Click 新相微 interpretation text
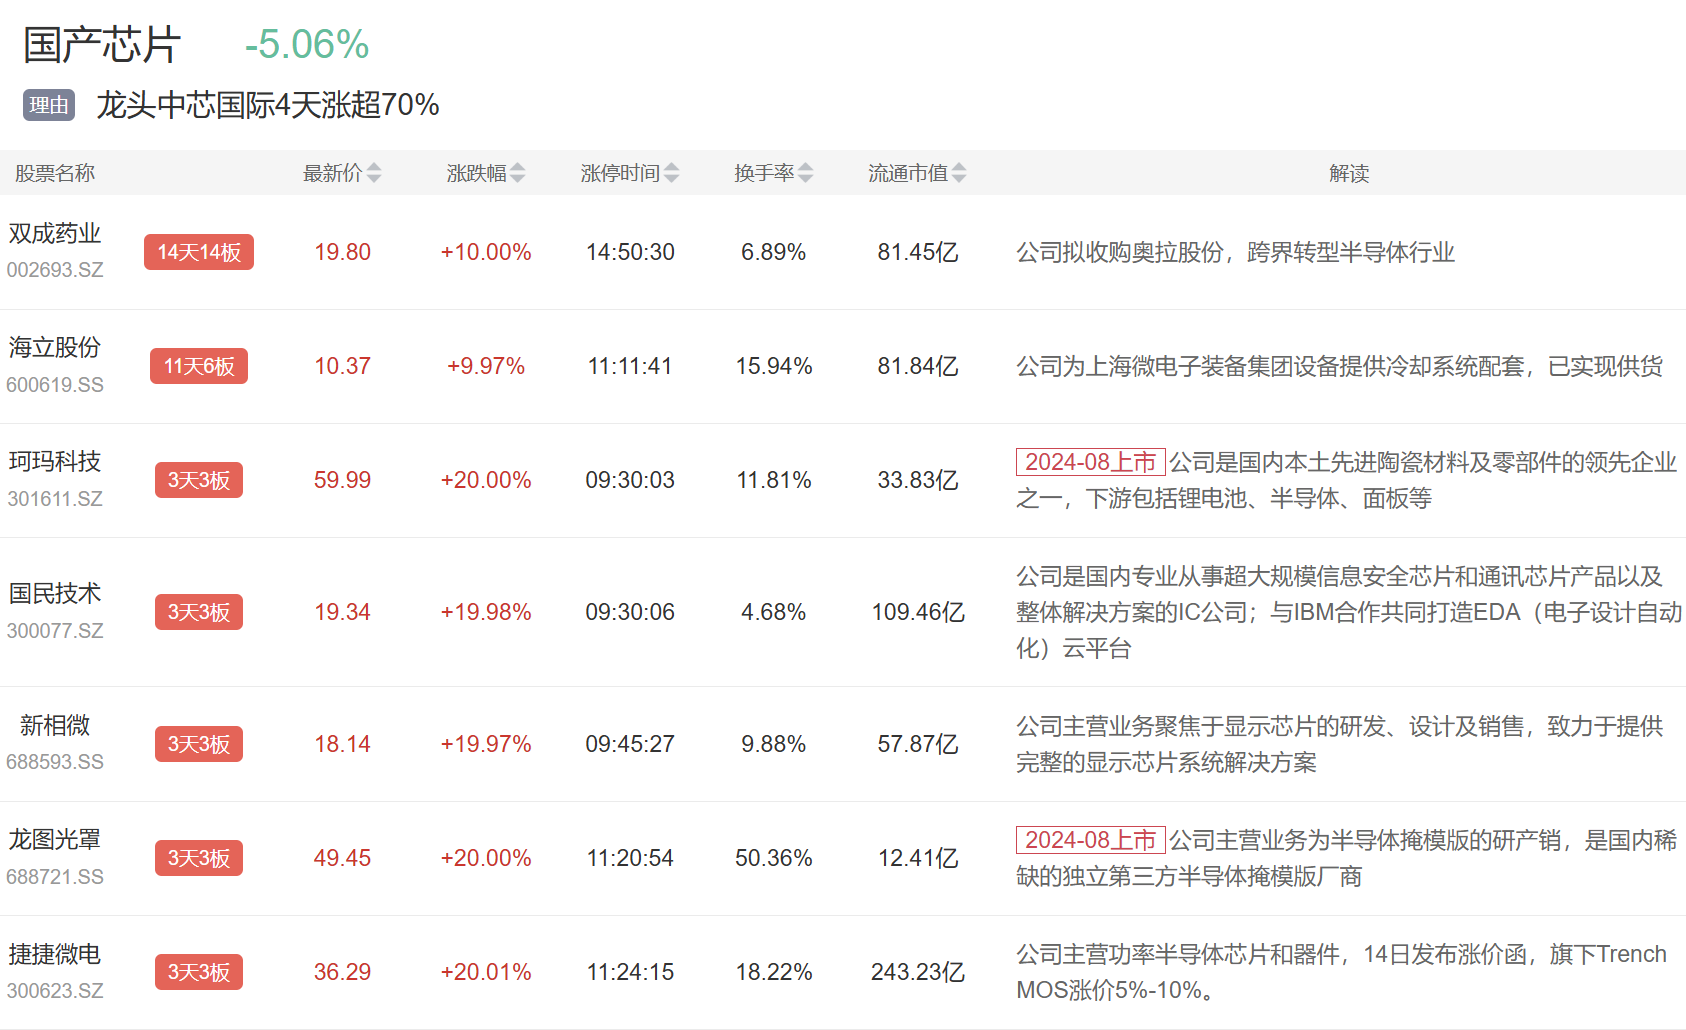Viewport: 1686px width, 1030px height. click(1338, 744)
